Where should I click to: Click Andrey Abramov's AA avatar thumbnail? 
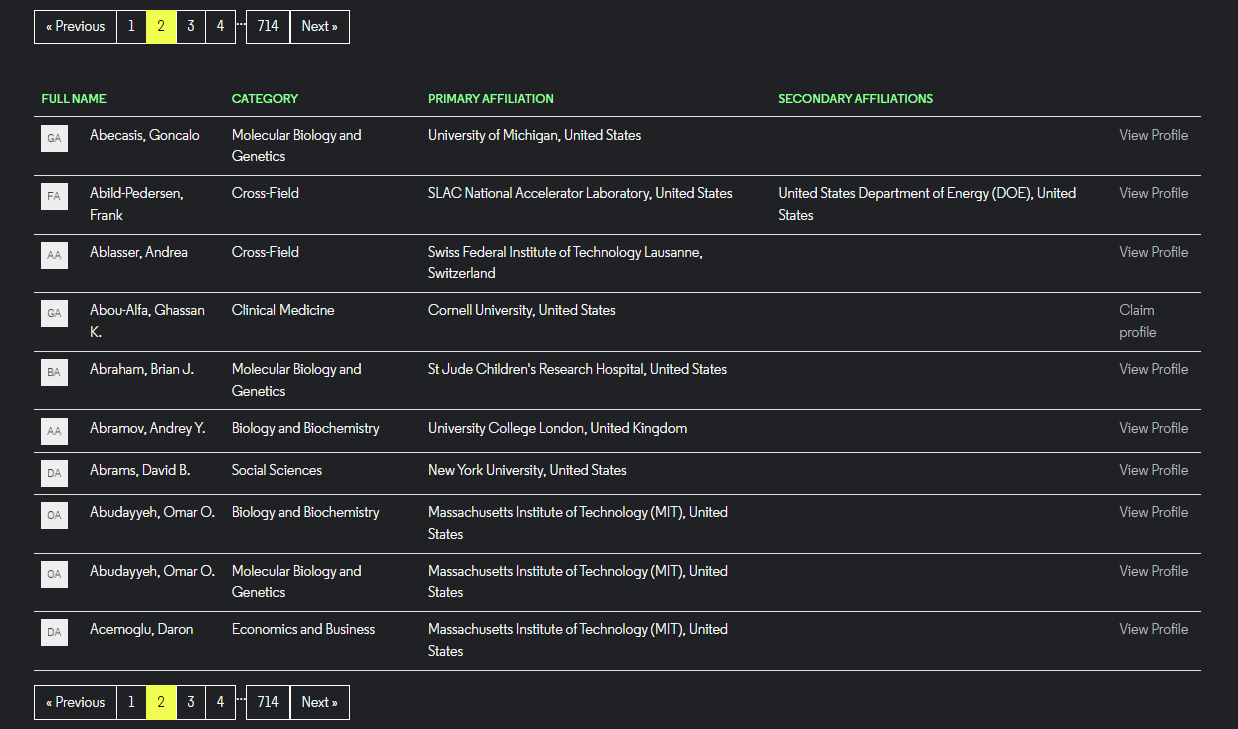(x=54, y=431)
